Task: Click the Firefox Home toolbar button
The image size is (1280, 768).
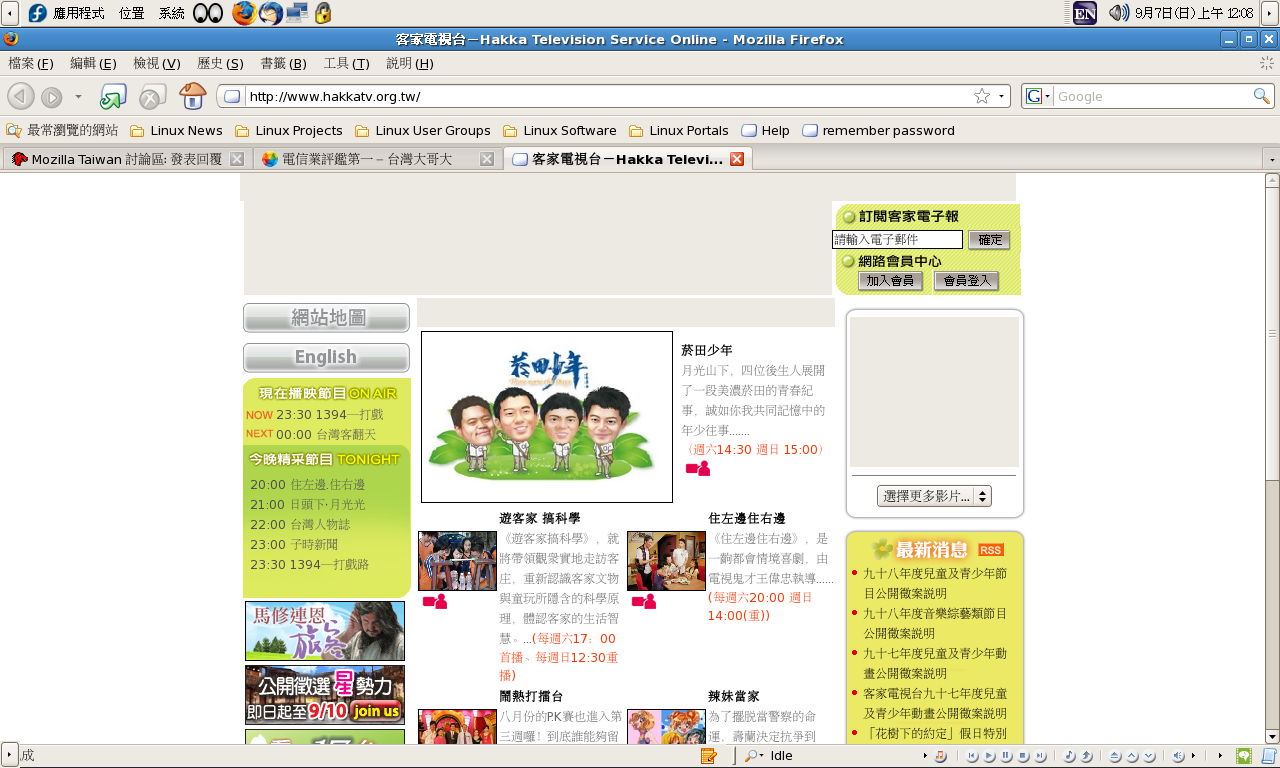Action: pyautogui.click(x=192, y=96)
